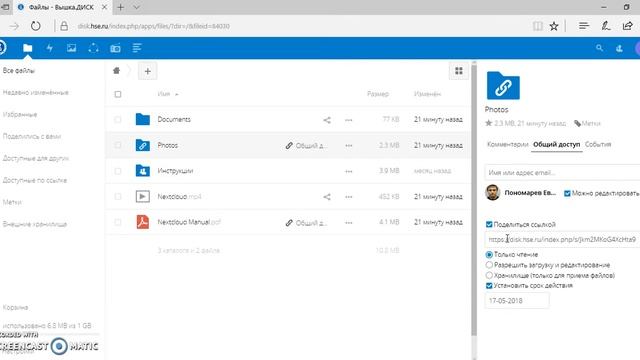Click share icon for Documents folder

tap(327, 120)
